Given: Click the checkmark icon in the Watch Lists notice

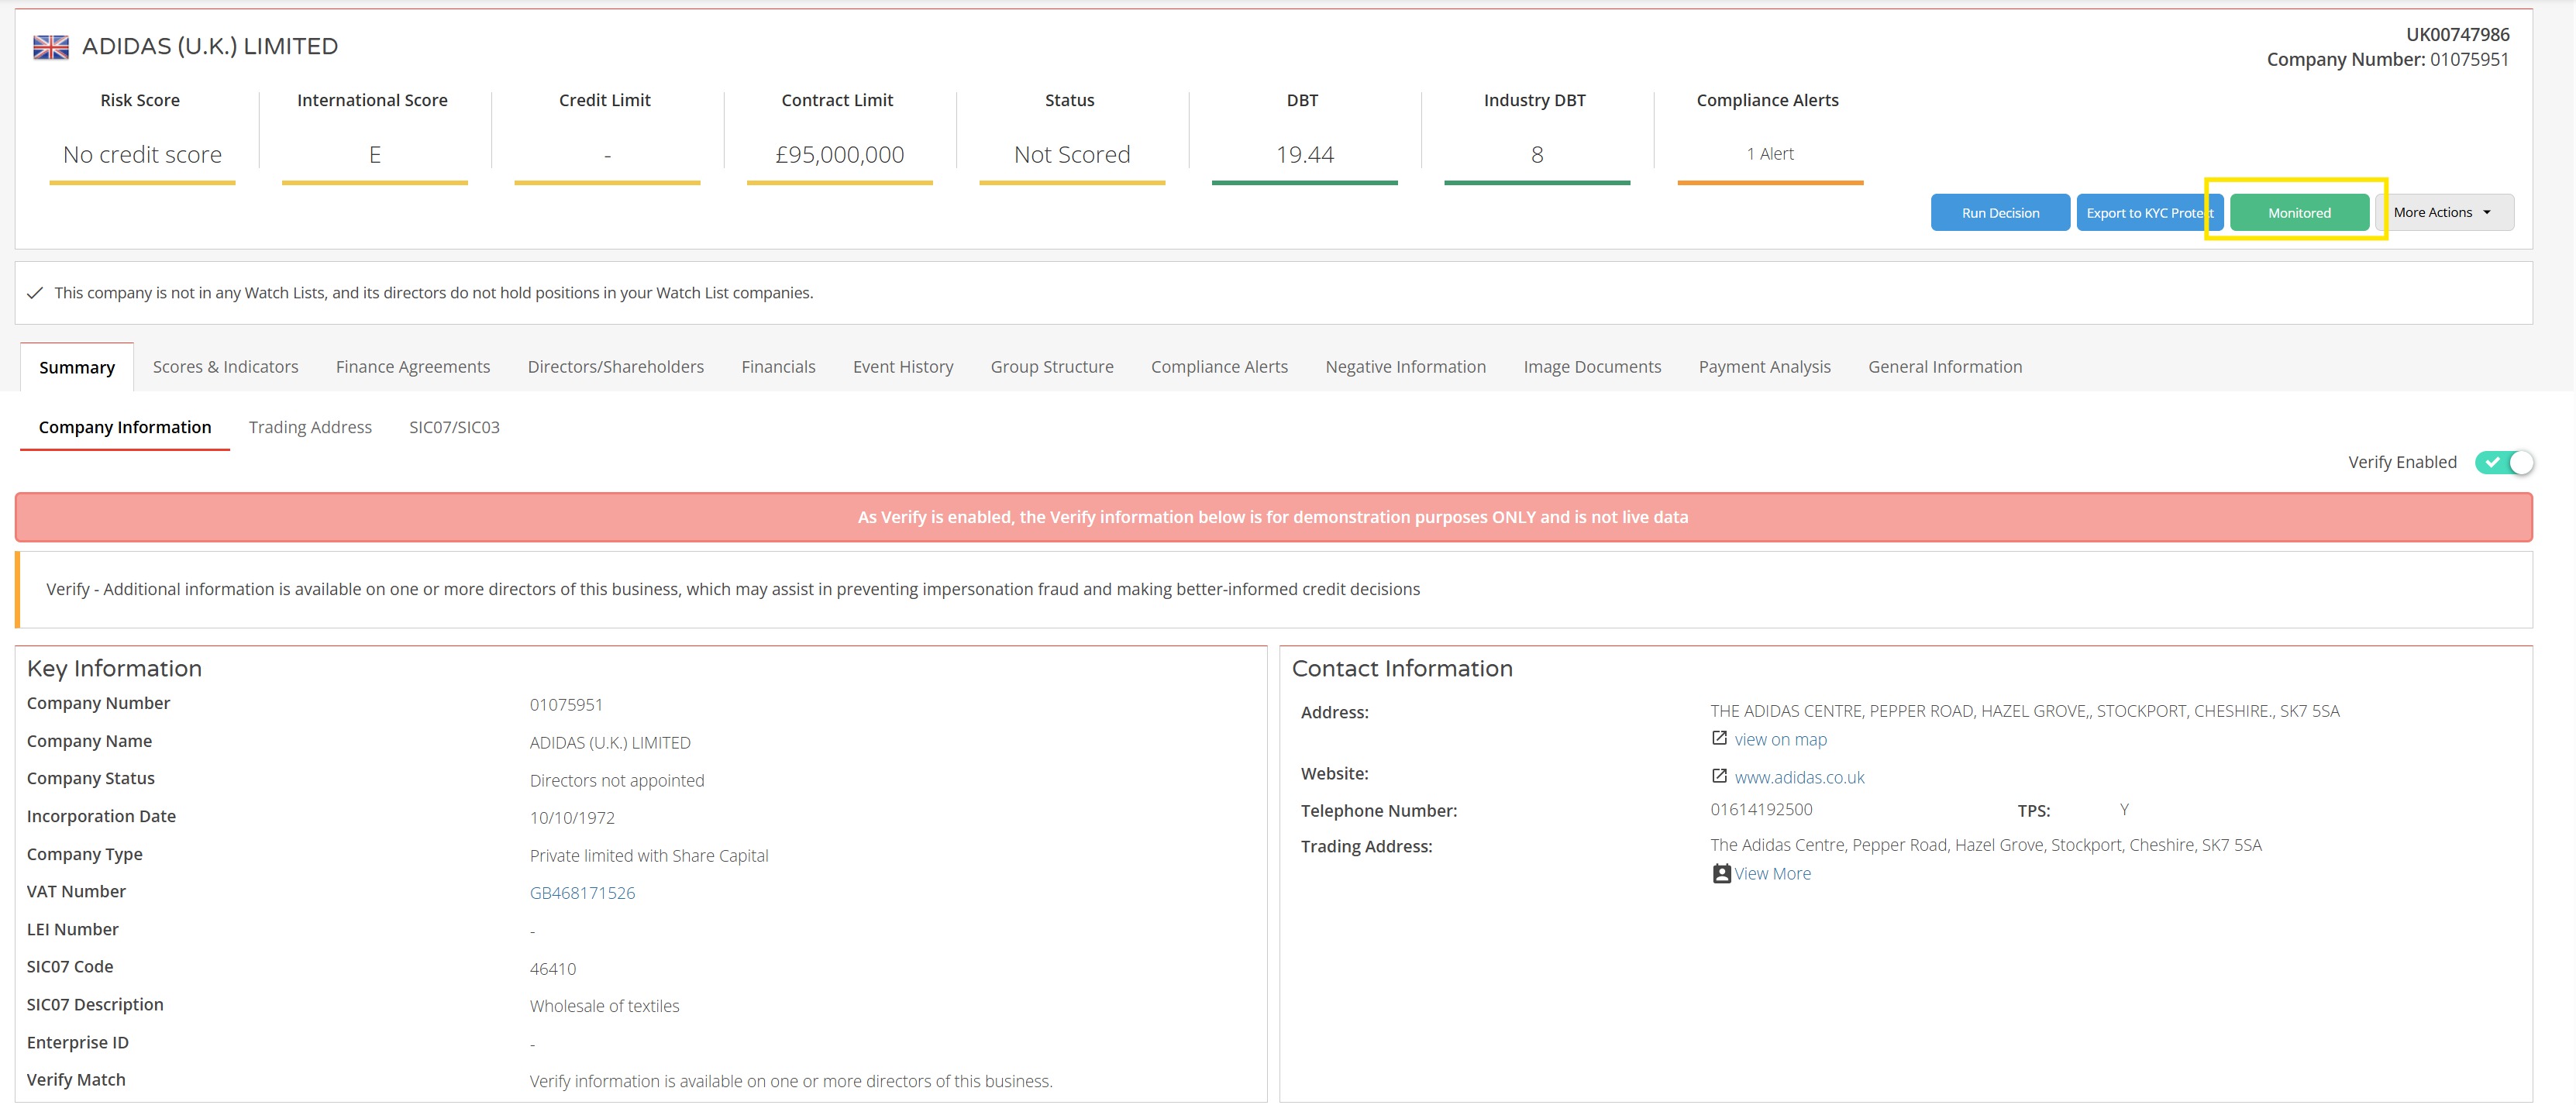Looking at the screenshot, I should pos(35,293).
